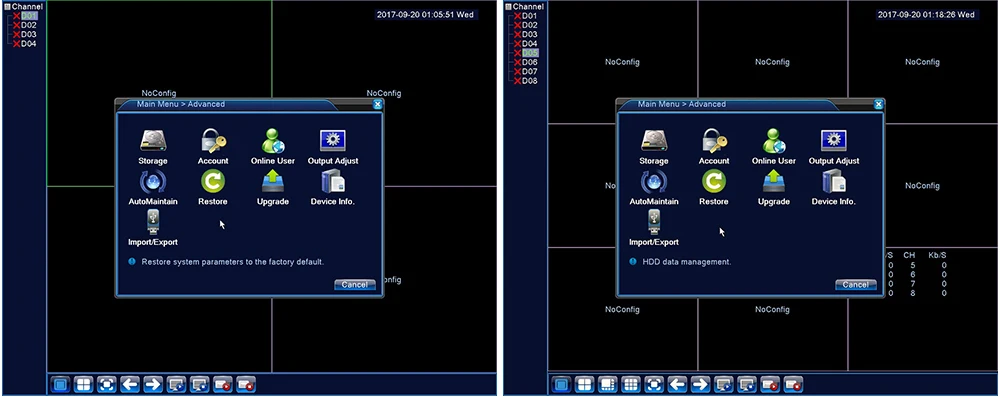Select highlighted channel D05 in the right tree

pyautogui.click(x=530, y=53)
